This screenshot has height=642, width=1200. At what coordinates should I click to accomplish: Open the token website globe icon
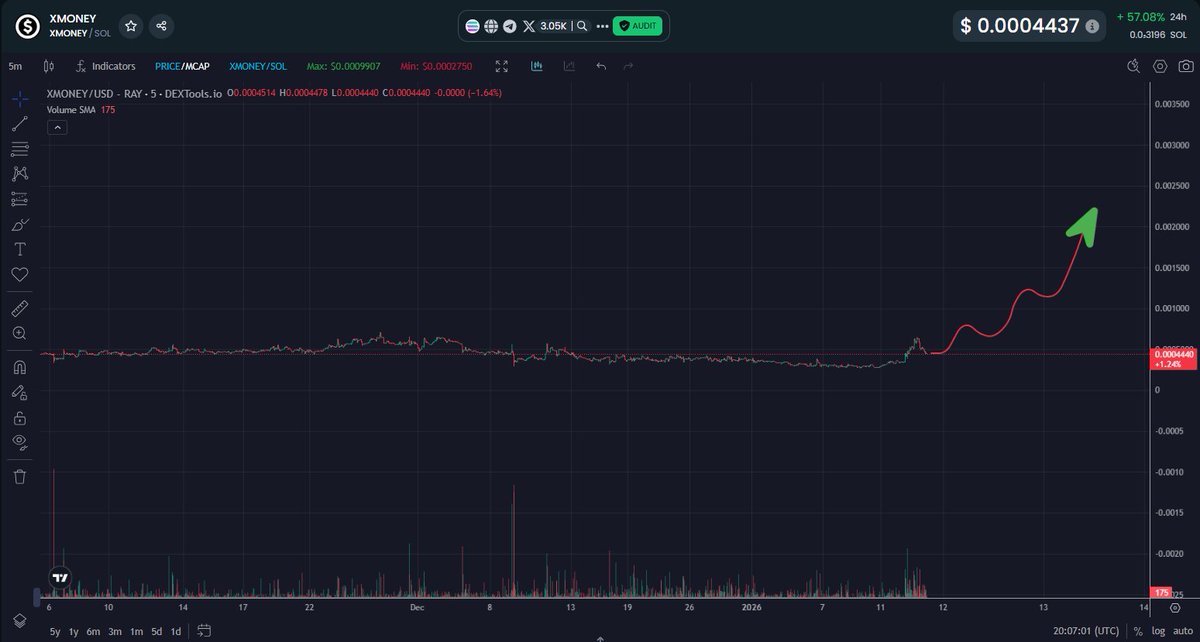tap(491, 26)
